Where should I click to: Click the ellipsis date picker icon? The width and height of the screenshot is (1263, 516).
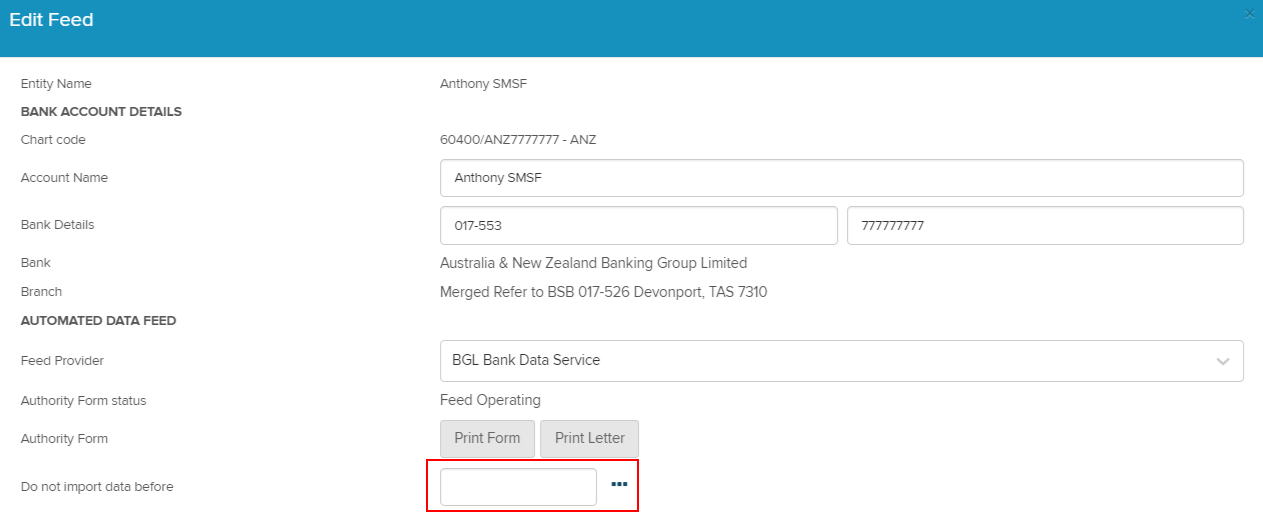[x=619, y=485]
